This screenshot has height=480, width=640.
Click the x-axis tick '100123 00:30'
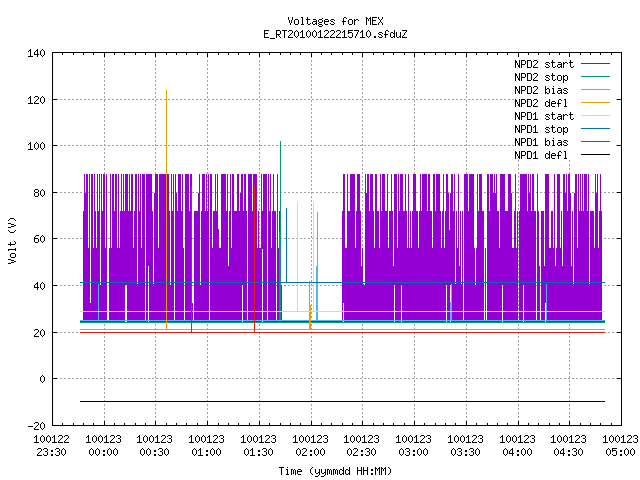[x=154, y=446]
